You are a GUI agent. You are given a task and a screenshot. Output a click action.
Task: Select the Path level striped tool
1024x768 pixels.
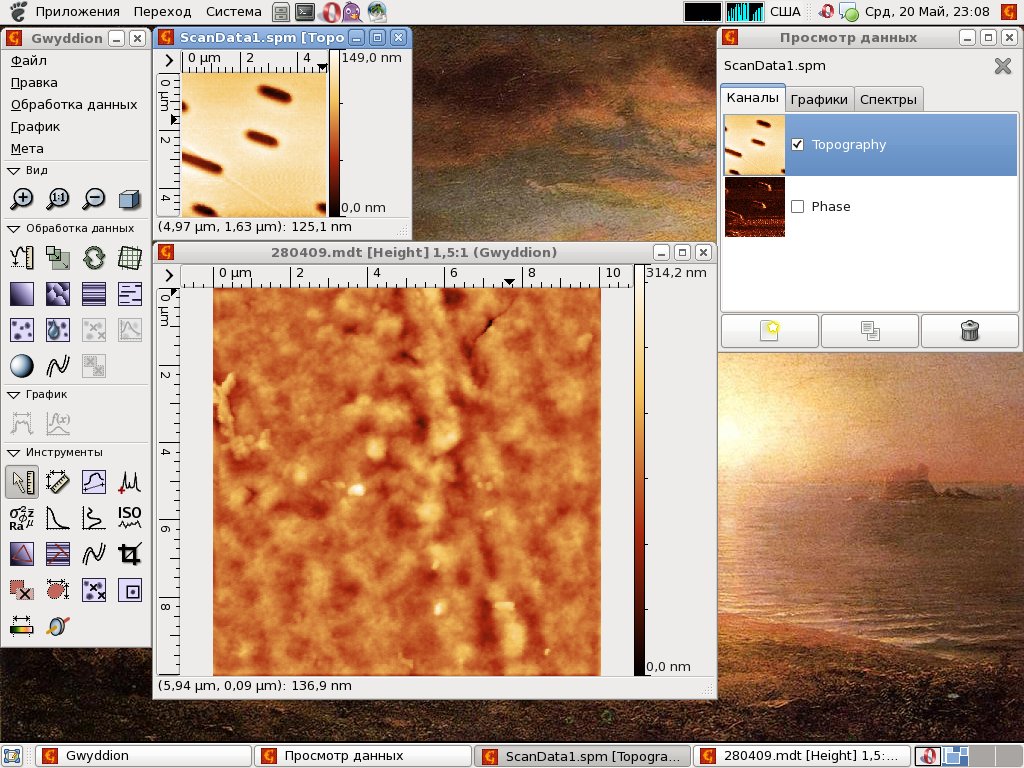coord(57,554)
